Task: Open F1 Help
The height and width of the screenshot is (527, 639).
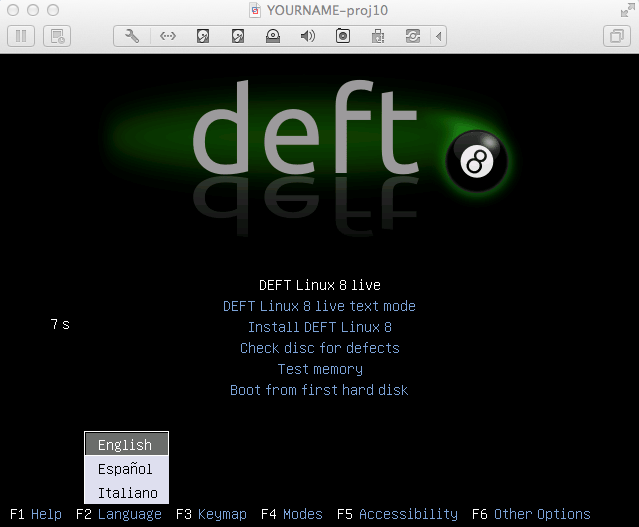Action: (x=36, y=514)
